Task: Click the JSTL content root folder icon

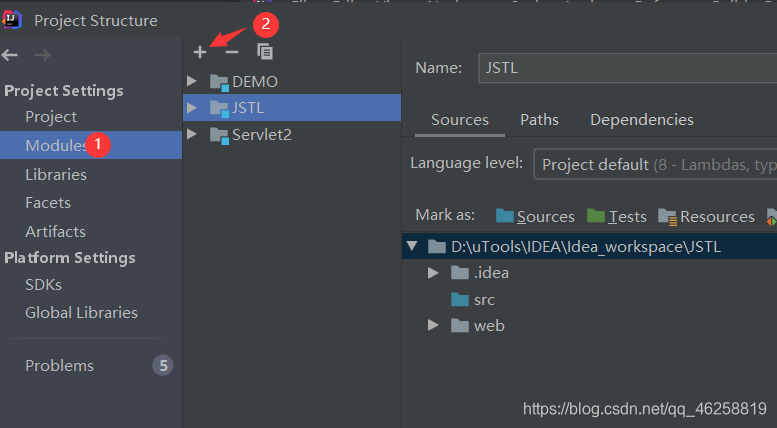Action: coord(437,246)
